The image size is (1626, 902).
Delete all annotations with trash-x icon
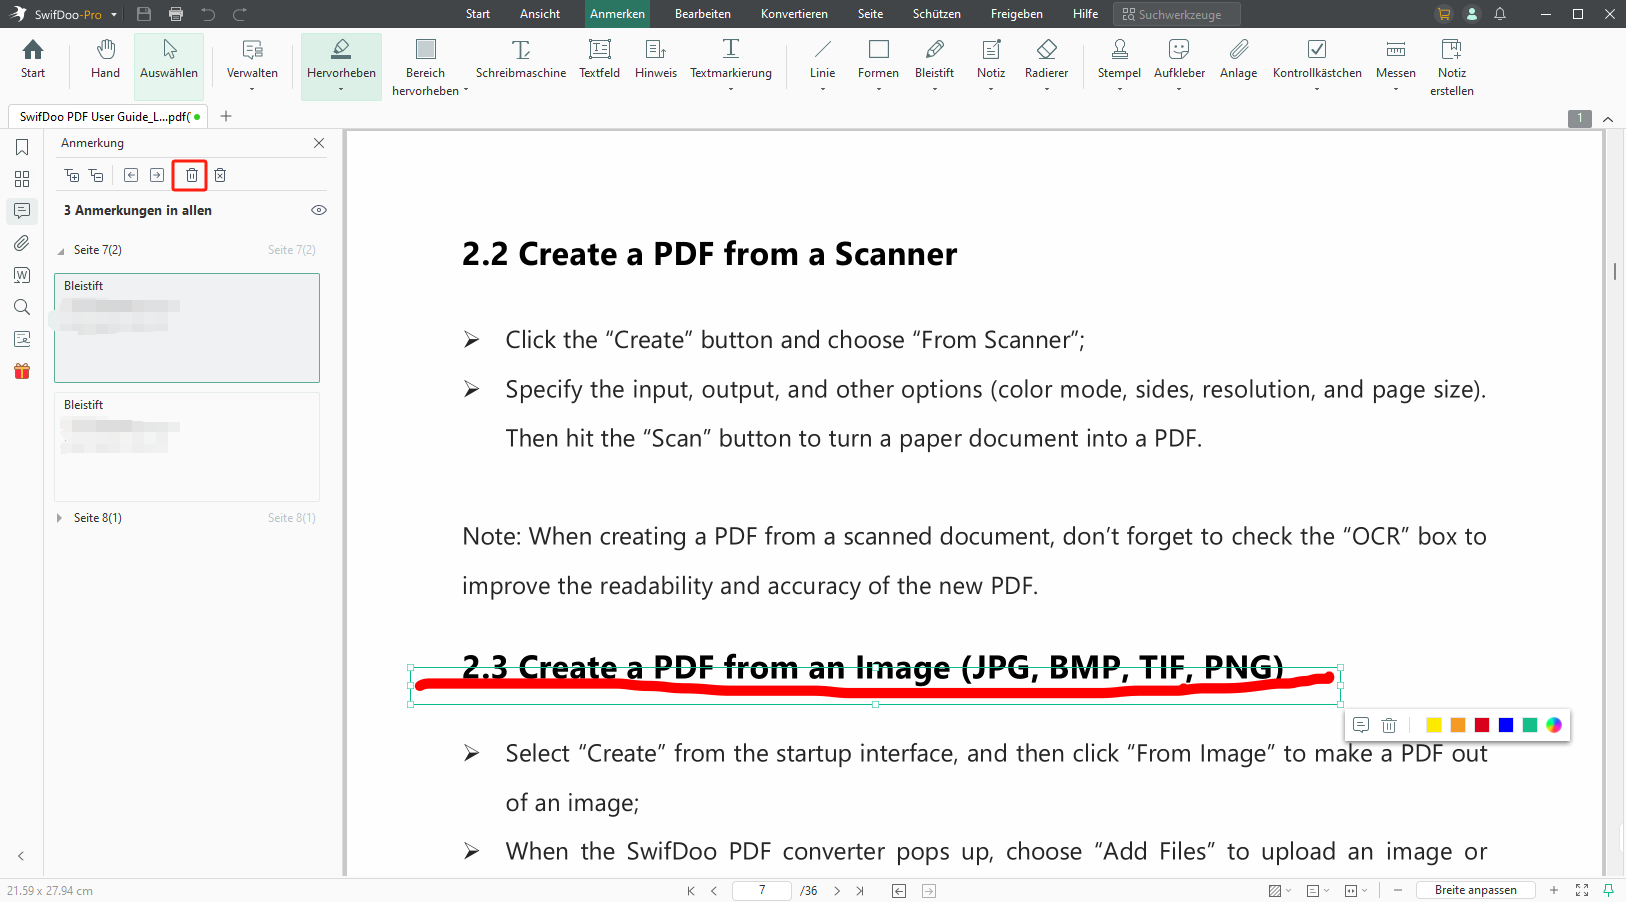click(x=220, y=175)
